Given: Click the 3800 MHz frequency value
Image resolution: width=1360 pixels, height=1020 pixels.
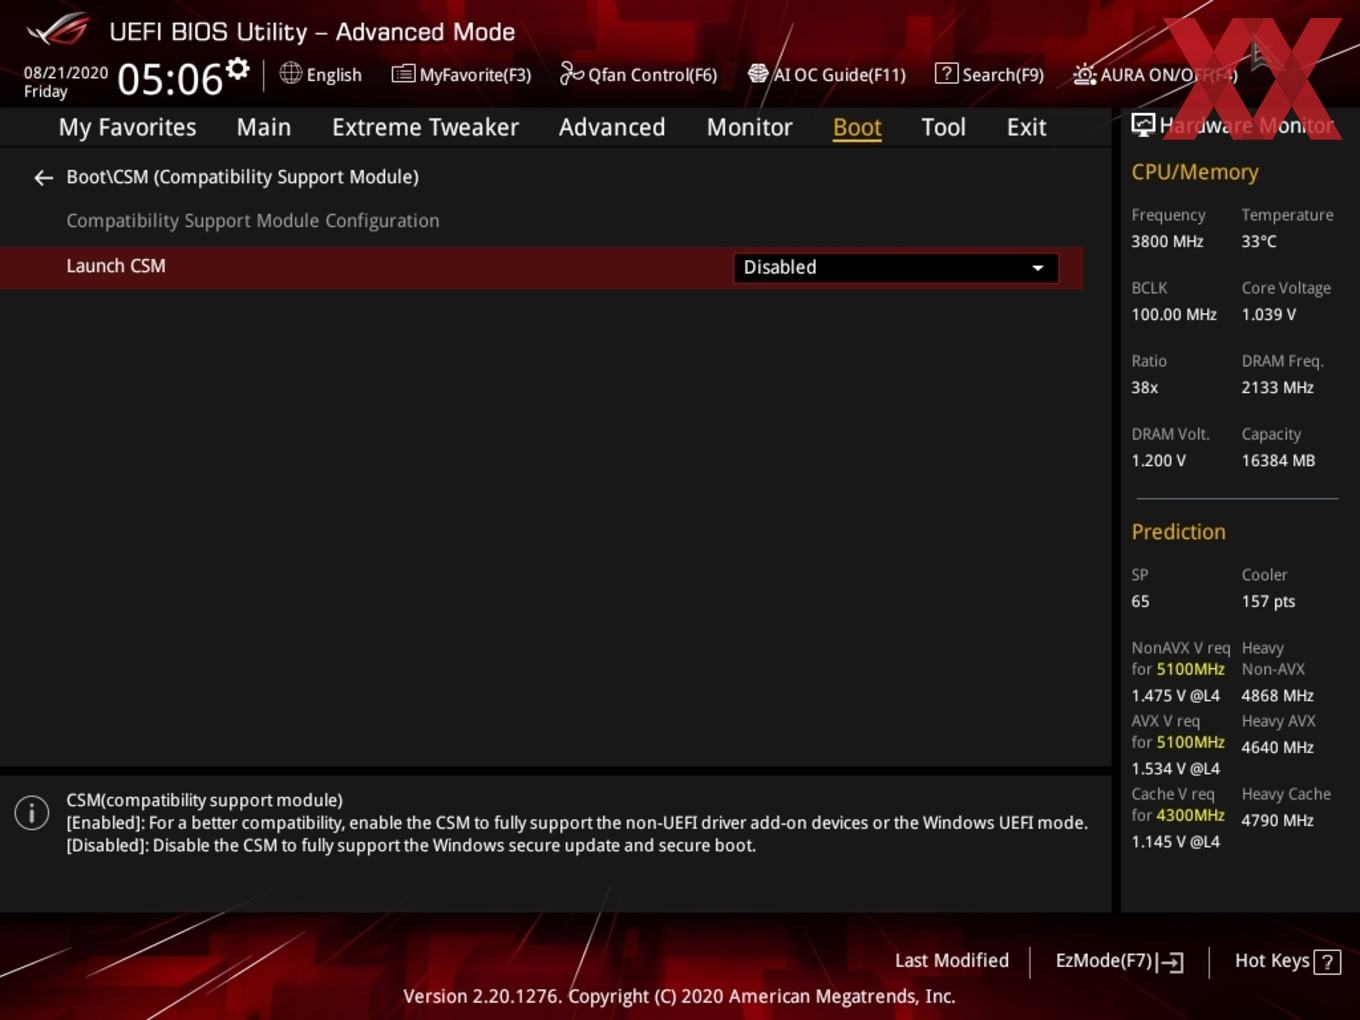Looking at the screenshot, I should (x=1167, y=241).
